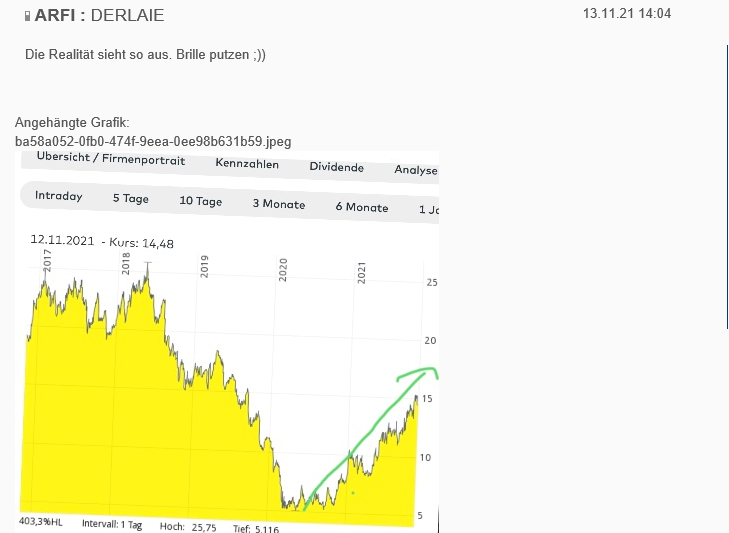Viewport: 729px width, 533px height.
Task: Select the 6 Monate chart period
Action: pyautogui.click(x=361, y=207)
